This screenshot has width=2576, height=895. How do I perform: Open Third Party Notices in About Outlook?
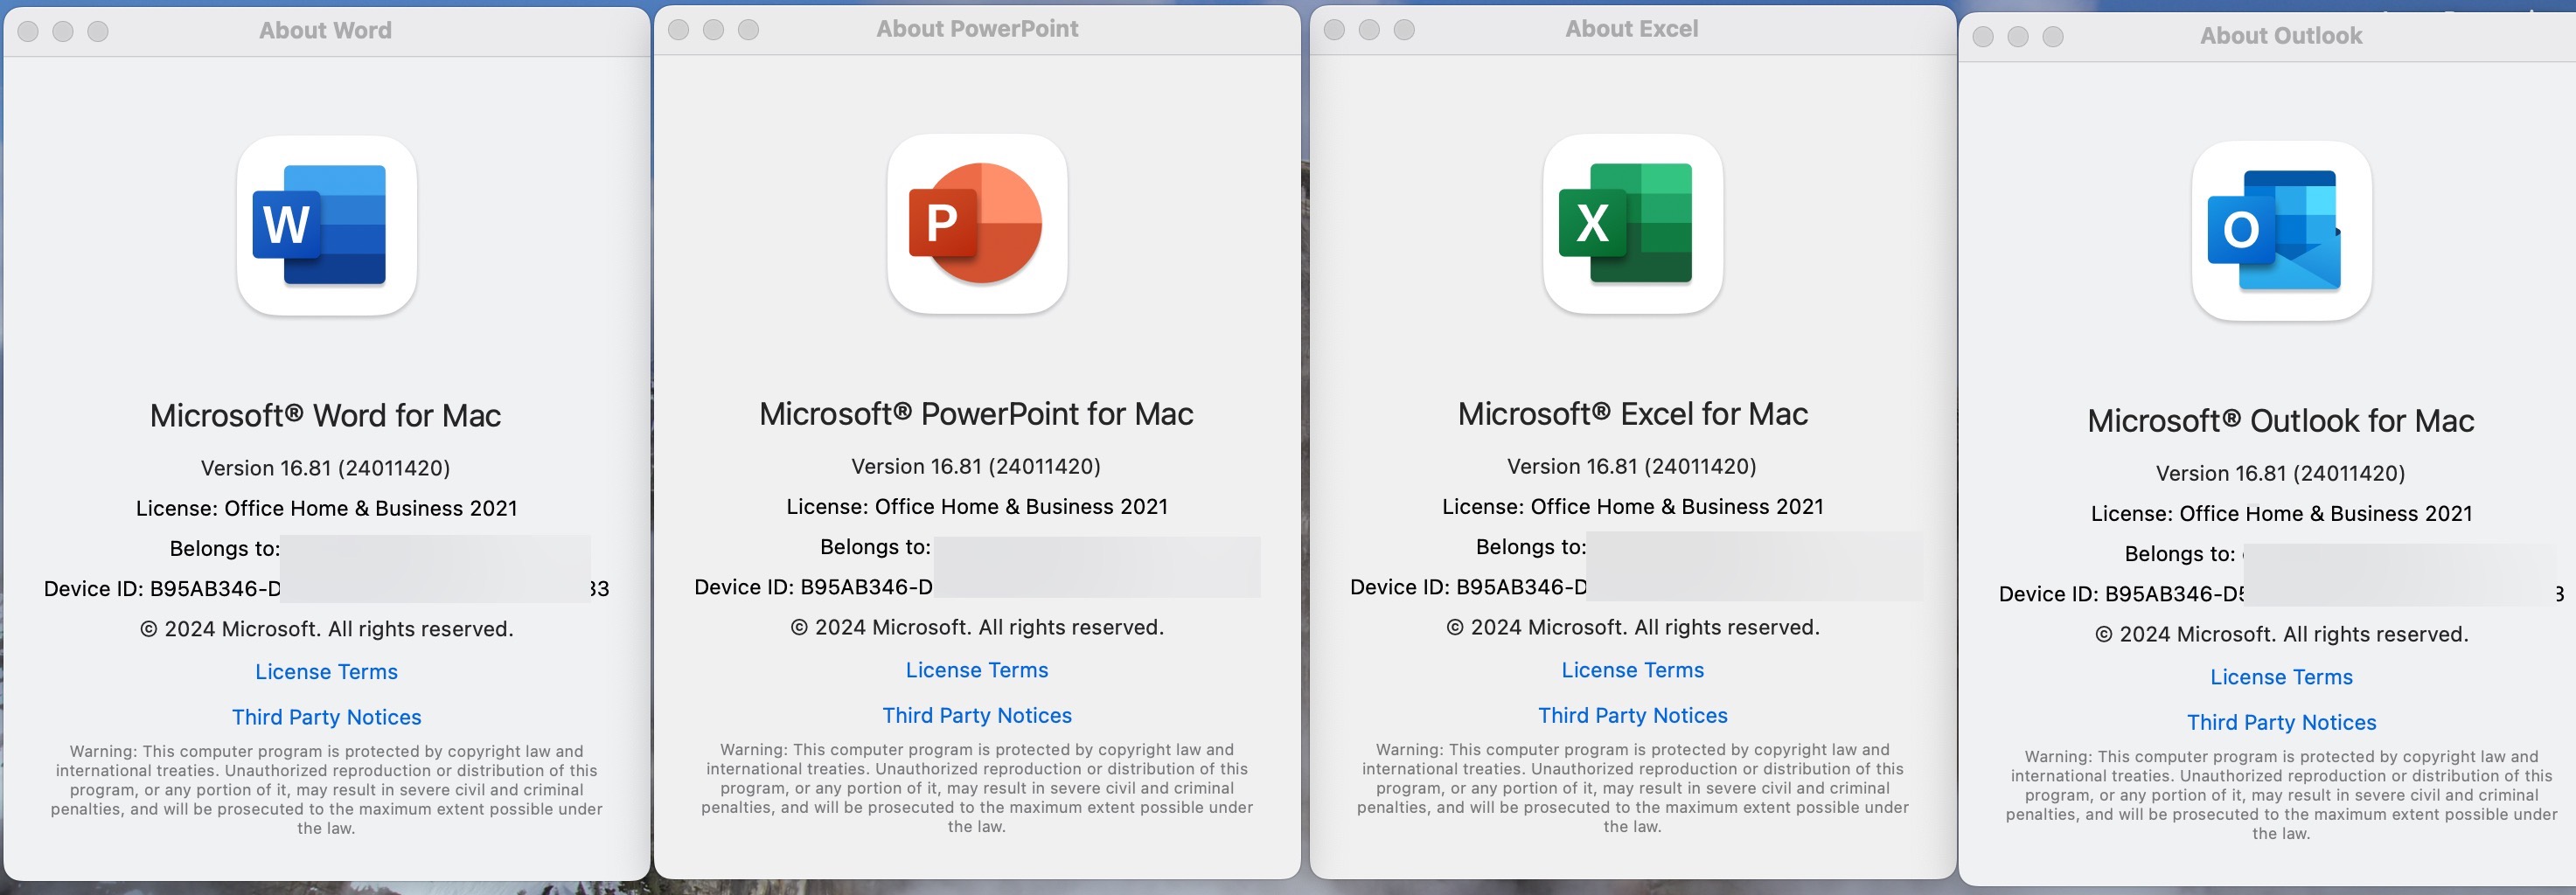(x=2281, y=722)
